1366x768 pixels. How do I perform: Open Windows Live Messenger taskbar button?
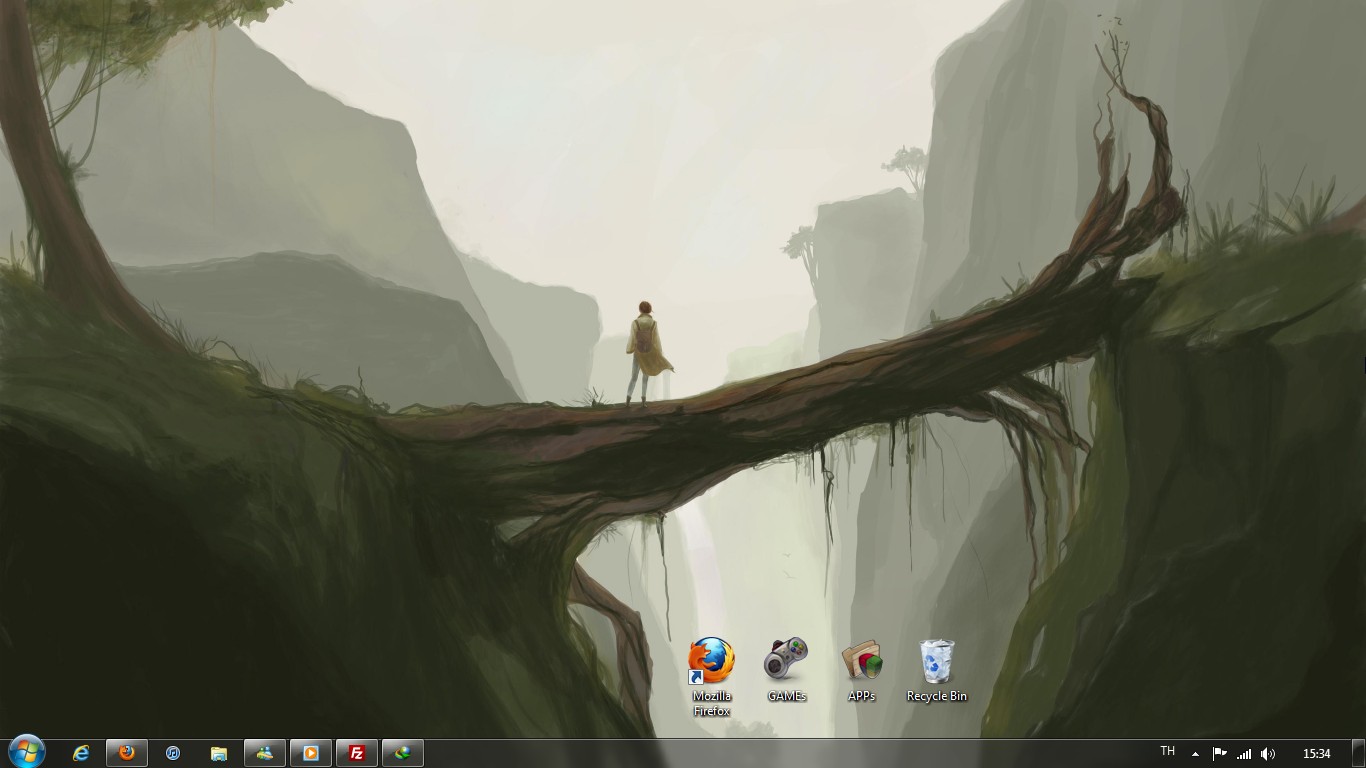265,753
